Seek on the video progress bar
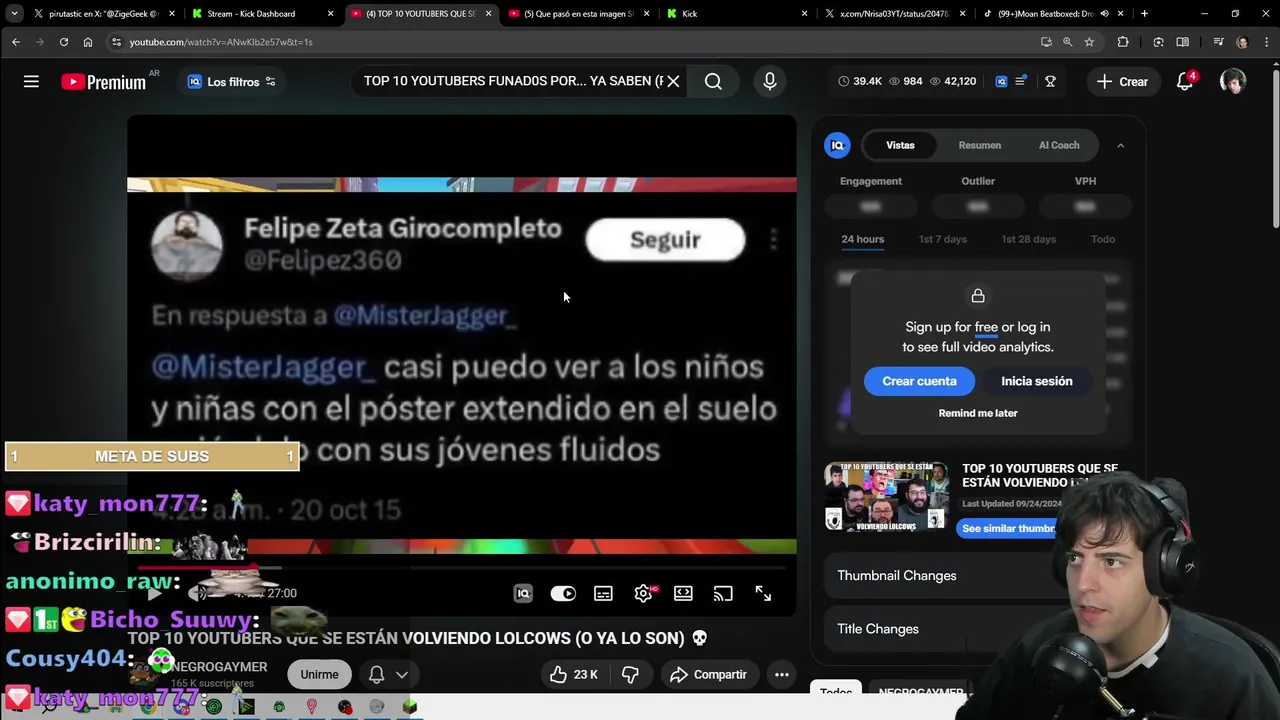This screenshot has height=720, width=1280. [x=462, y=569]
